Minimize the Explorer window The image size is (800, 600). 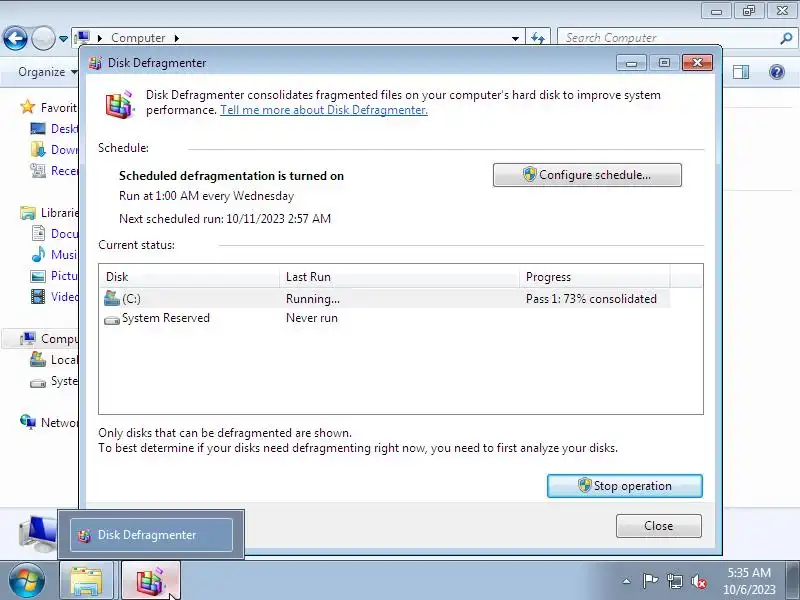[x=716, y=10]
